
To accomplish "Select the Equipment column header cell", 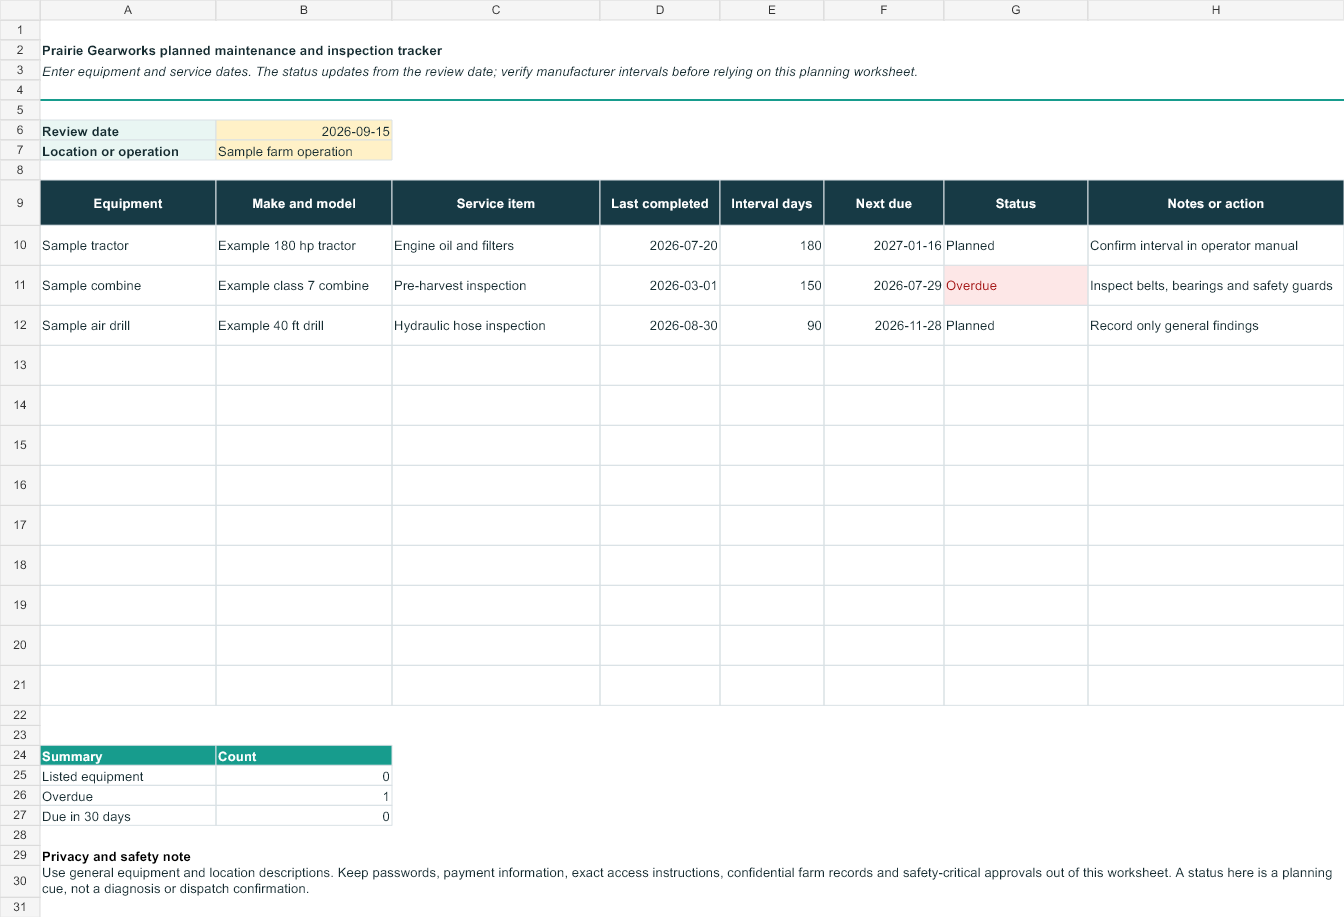I will (128, 203).
